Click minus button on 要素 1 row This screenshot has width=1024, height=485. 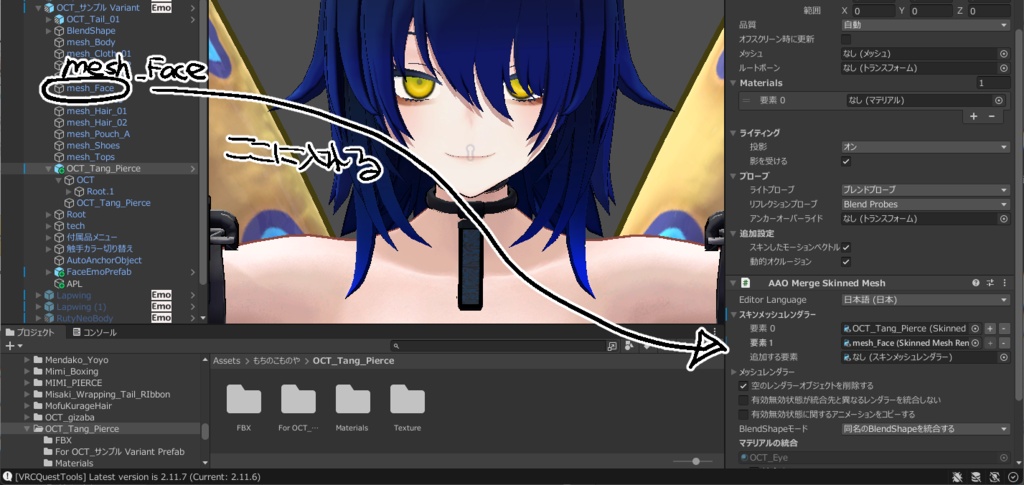1003,343
